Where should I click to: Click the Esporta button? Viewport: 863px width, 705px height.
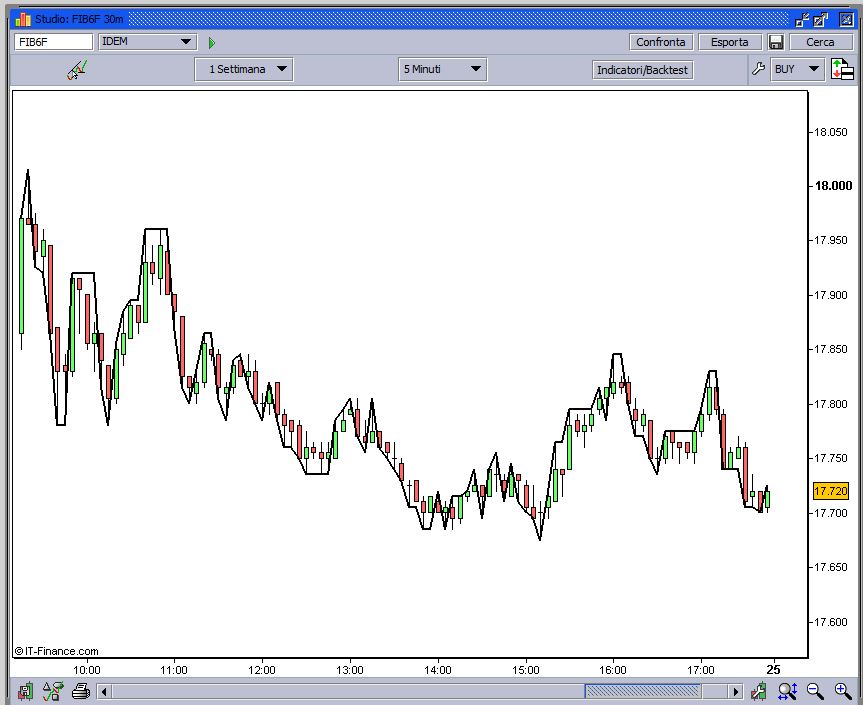tap(729, 42)
